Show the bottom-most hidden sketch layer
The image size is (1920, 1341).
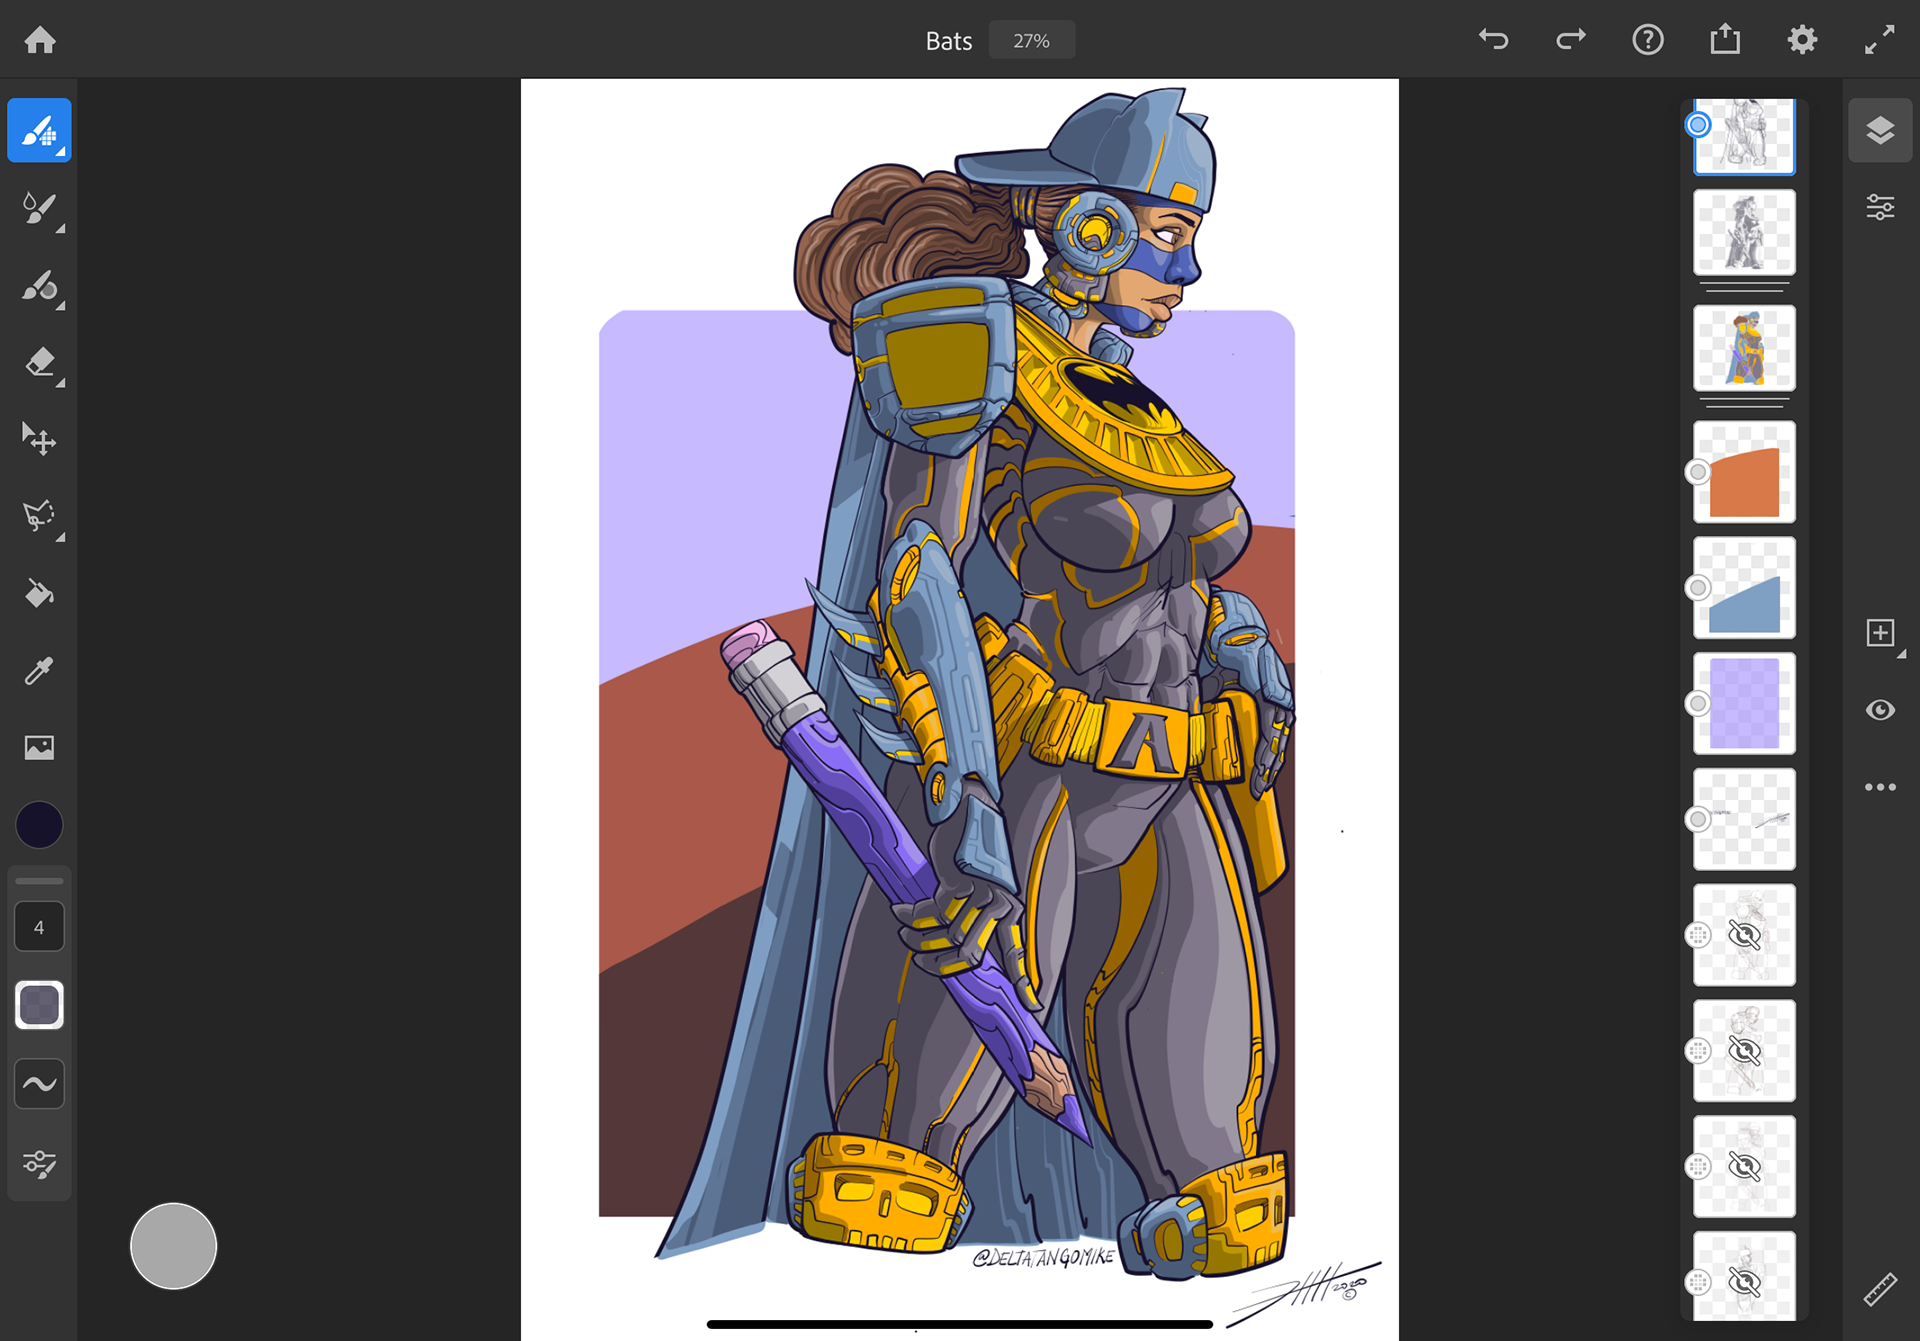(1744, 1282)
